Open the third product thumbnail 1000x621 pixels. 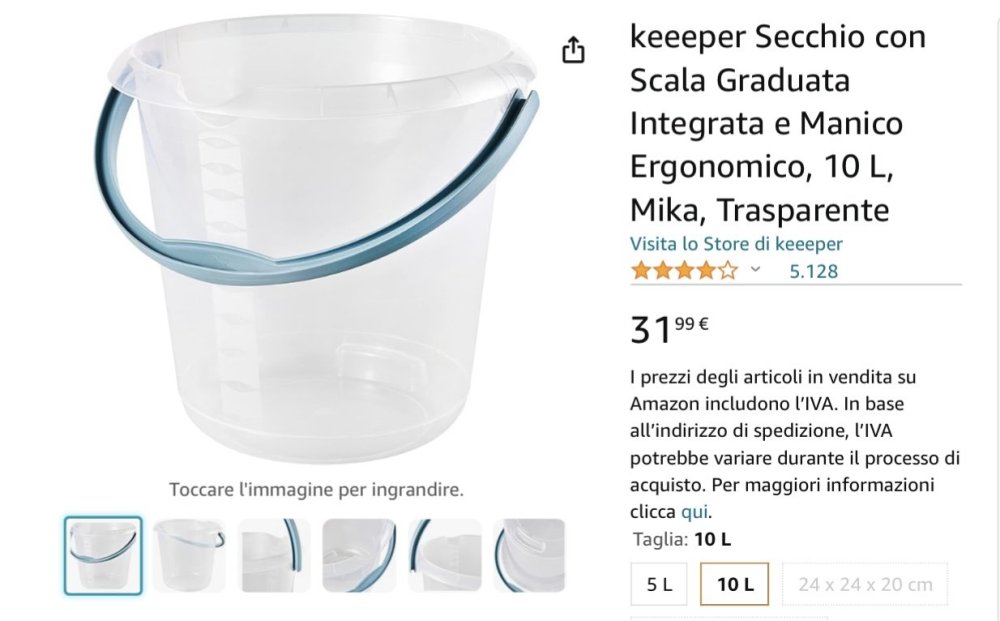(275, 555)
